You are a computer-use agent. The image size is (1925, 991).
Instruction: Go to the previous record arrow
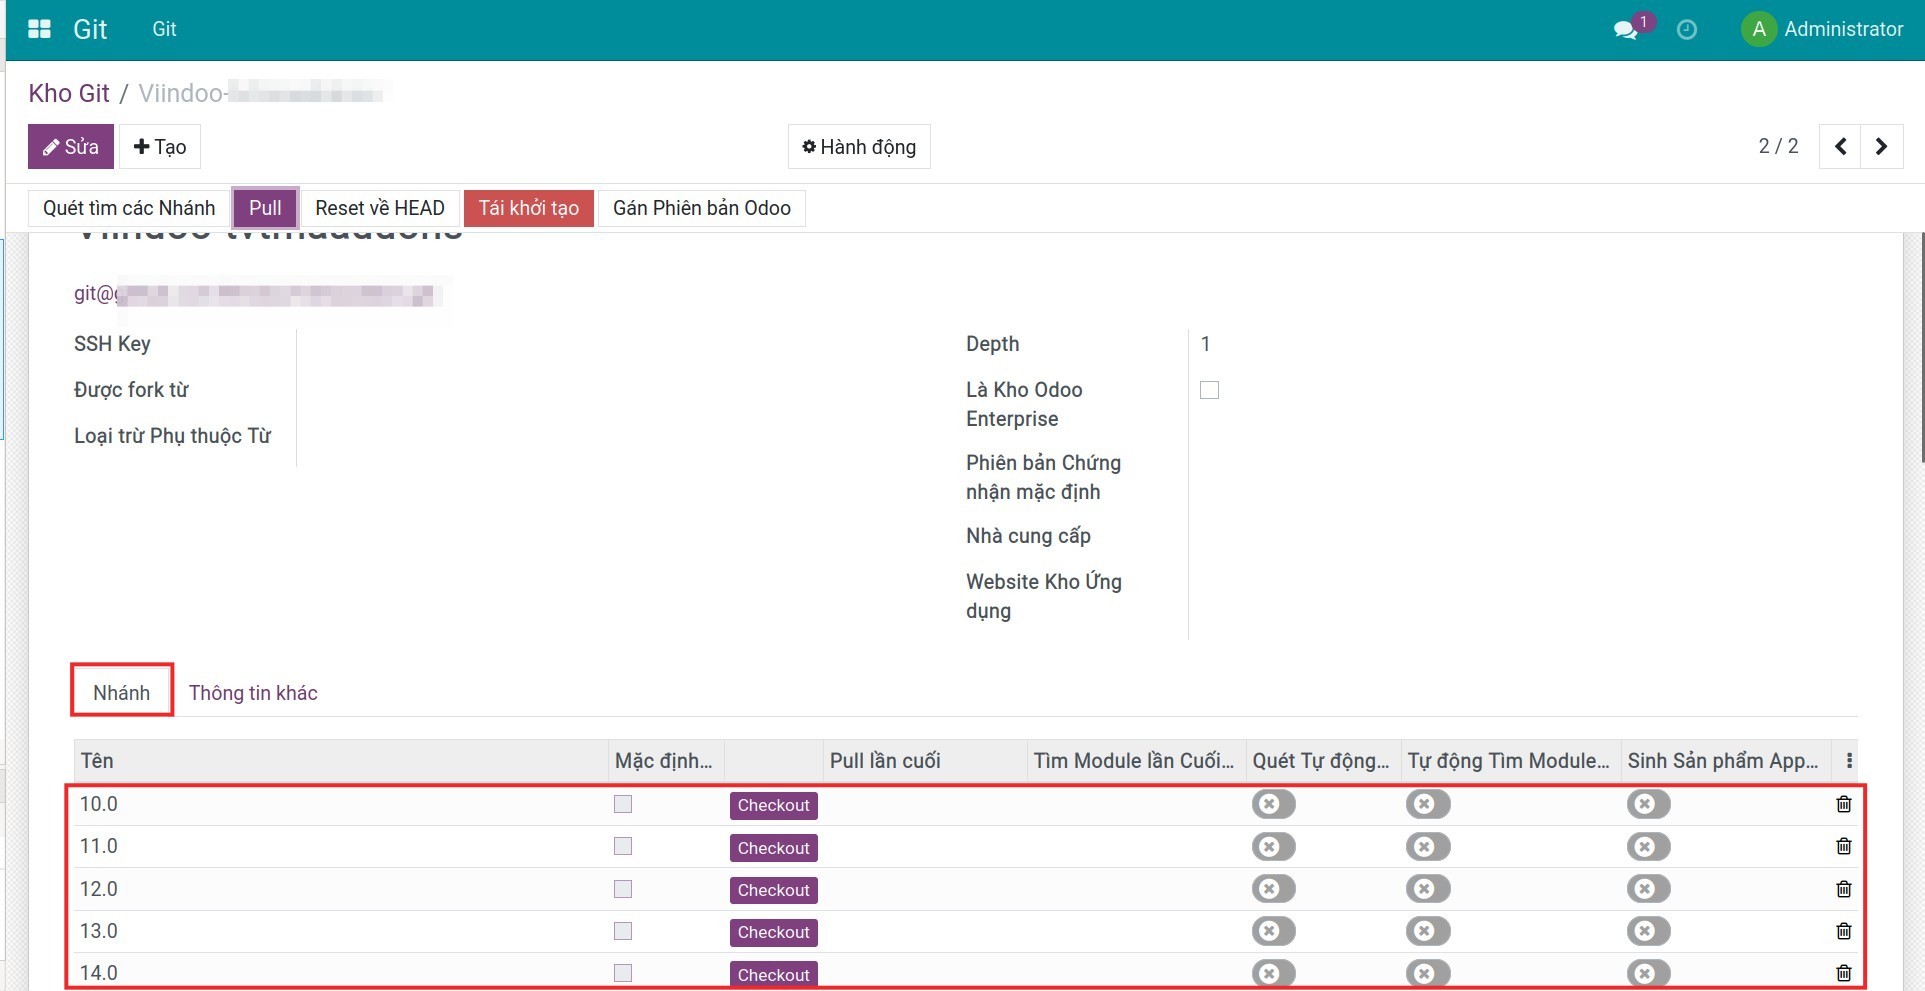(x=1840, y=147)
